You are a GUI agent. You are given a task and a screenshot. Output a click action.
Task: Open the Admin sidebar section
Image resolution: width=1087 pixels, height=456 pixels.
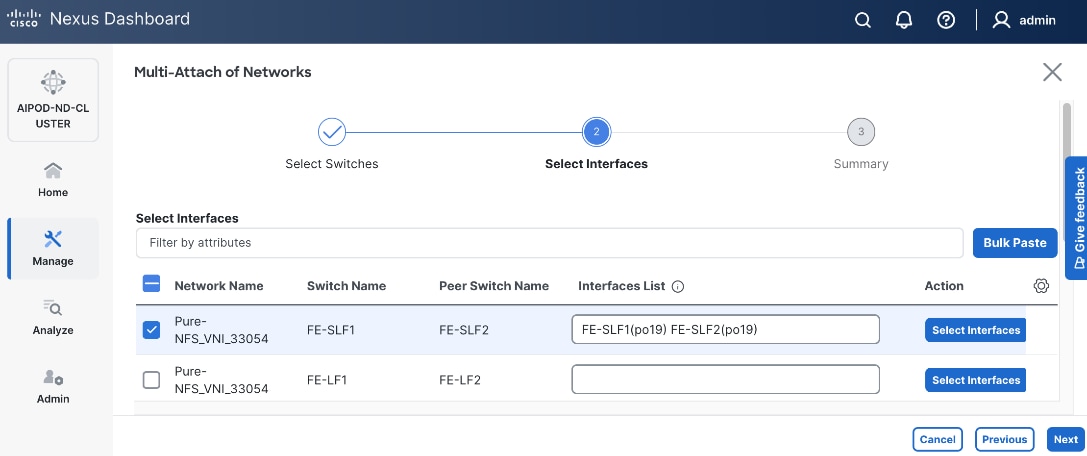pos(53,386)
